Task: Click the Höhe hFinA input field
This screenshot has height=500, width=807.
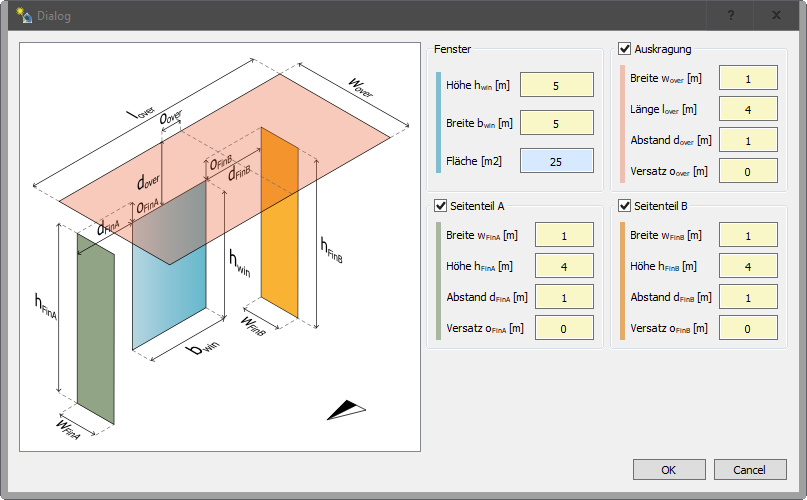Action: [564, 266]
